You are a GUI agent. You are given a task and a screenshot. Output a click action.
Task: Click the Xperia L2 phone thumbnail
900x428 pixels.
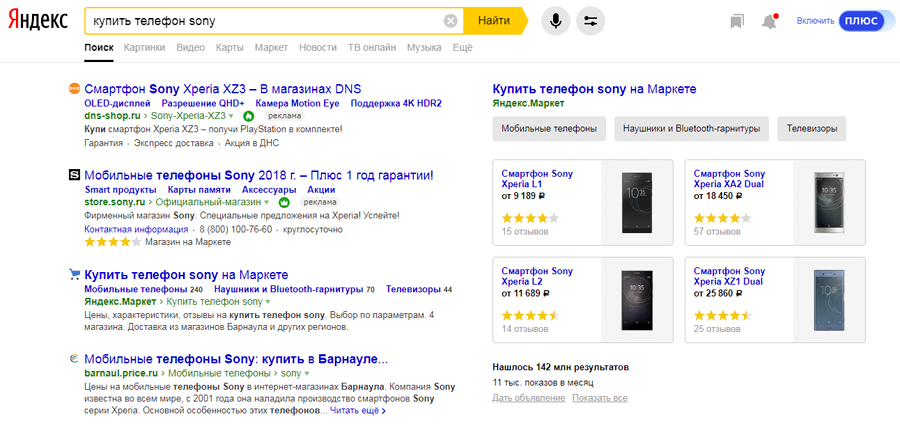[637, 300]
